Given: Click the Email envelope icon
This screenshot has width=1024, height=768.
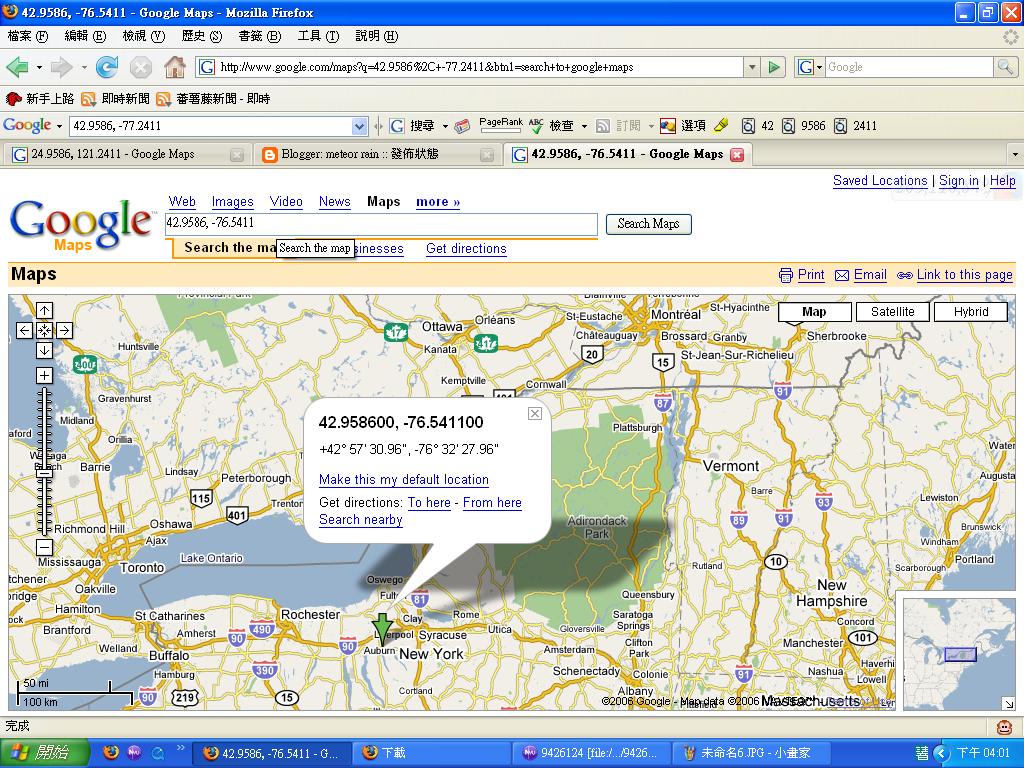Looking at the screenshot, I should coord(842,276).
